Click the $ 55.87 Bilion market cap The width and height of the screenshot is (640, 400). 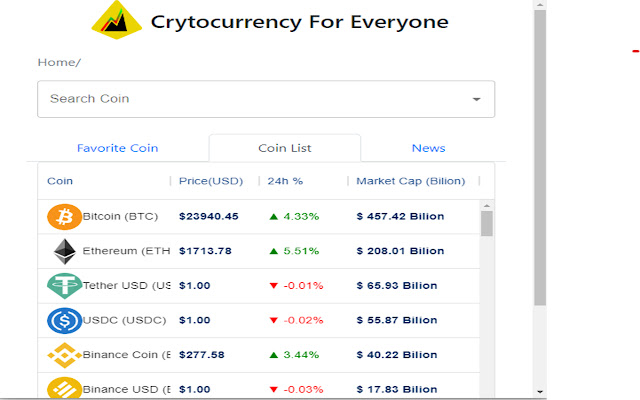[x=397, y=320]
